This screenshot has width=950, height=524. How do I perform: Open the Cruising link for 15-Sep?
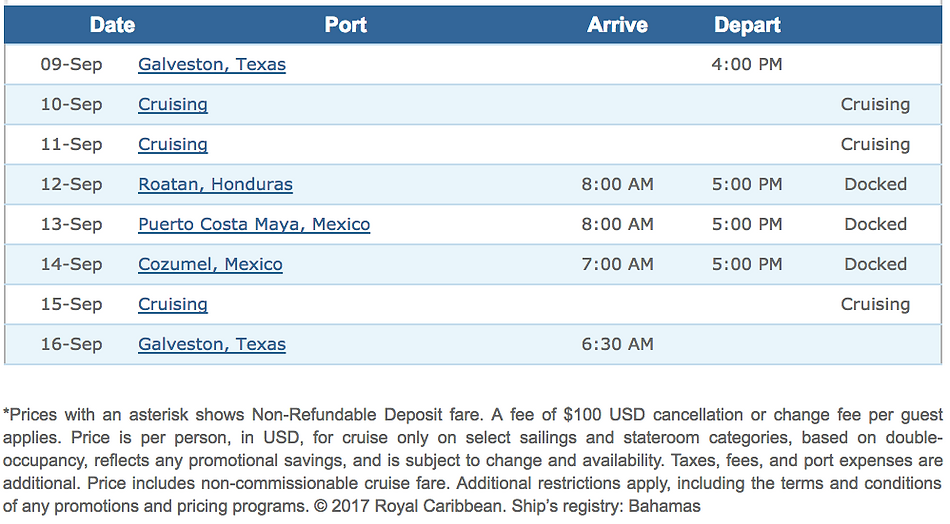(x=173, y=304)
